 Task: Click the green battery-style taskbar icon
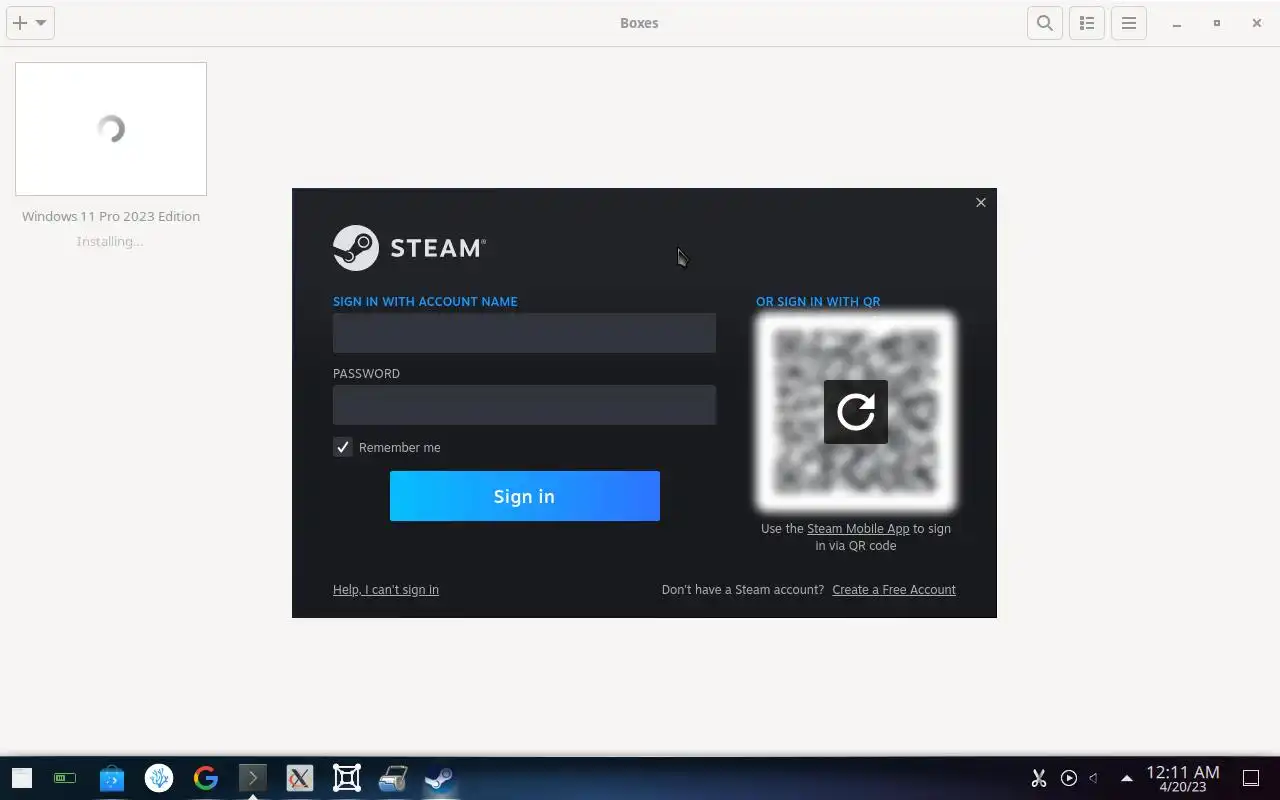click(65, 778)
